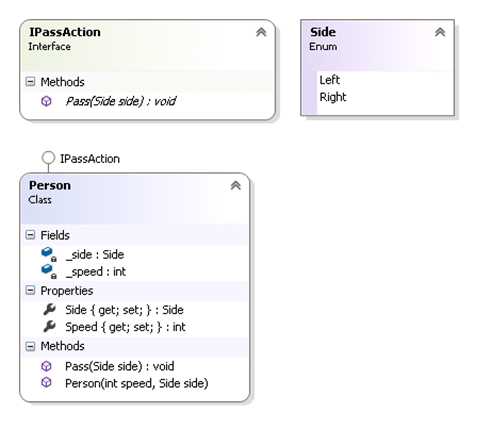The image size is (492, 429).
Task: Collapse the IPassAction interface box with chevron
Action: 261,32
